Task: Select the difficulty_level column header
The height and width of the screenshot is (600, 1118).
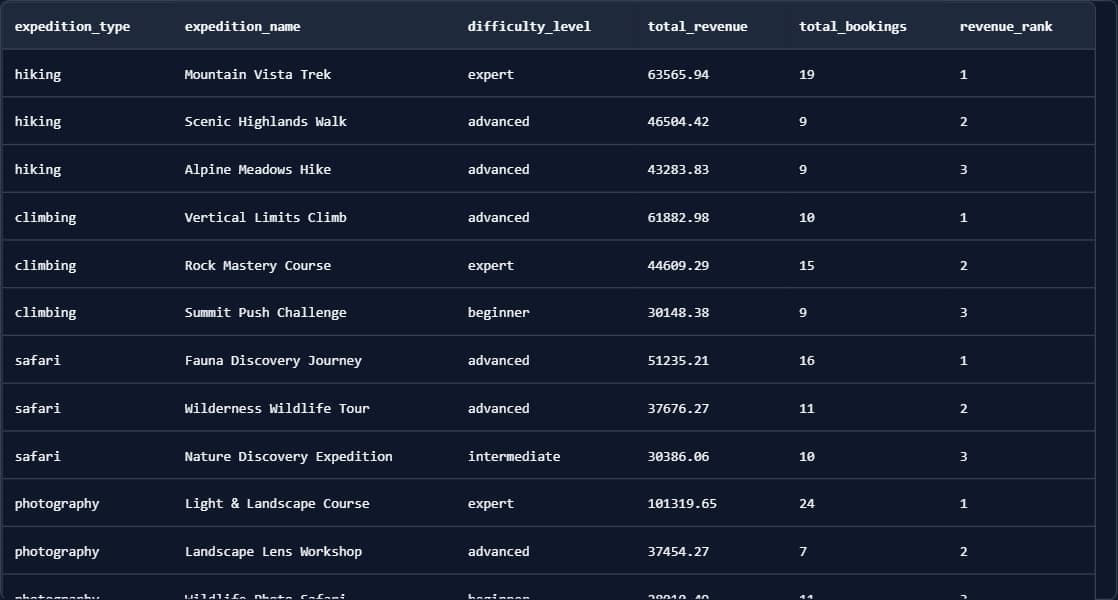Action: [x=529, y=27]
